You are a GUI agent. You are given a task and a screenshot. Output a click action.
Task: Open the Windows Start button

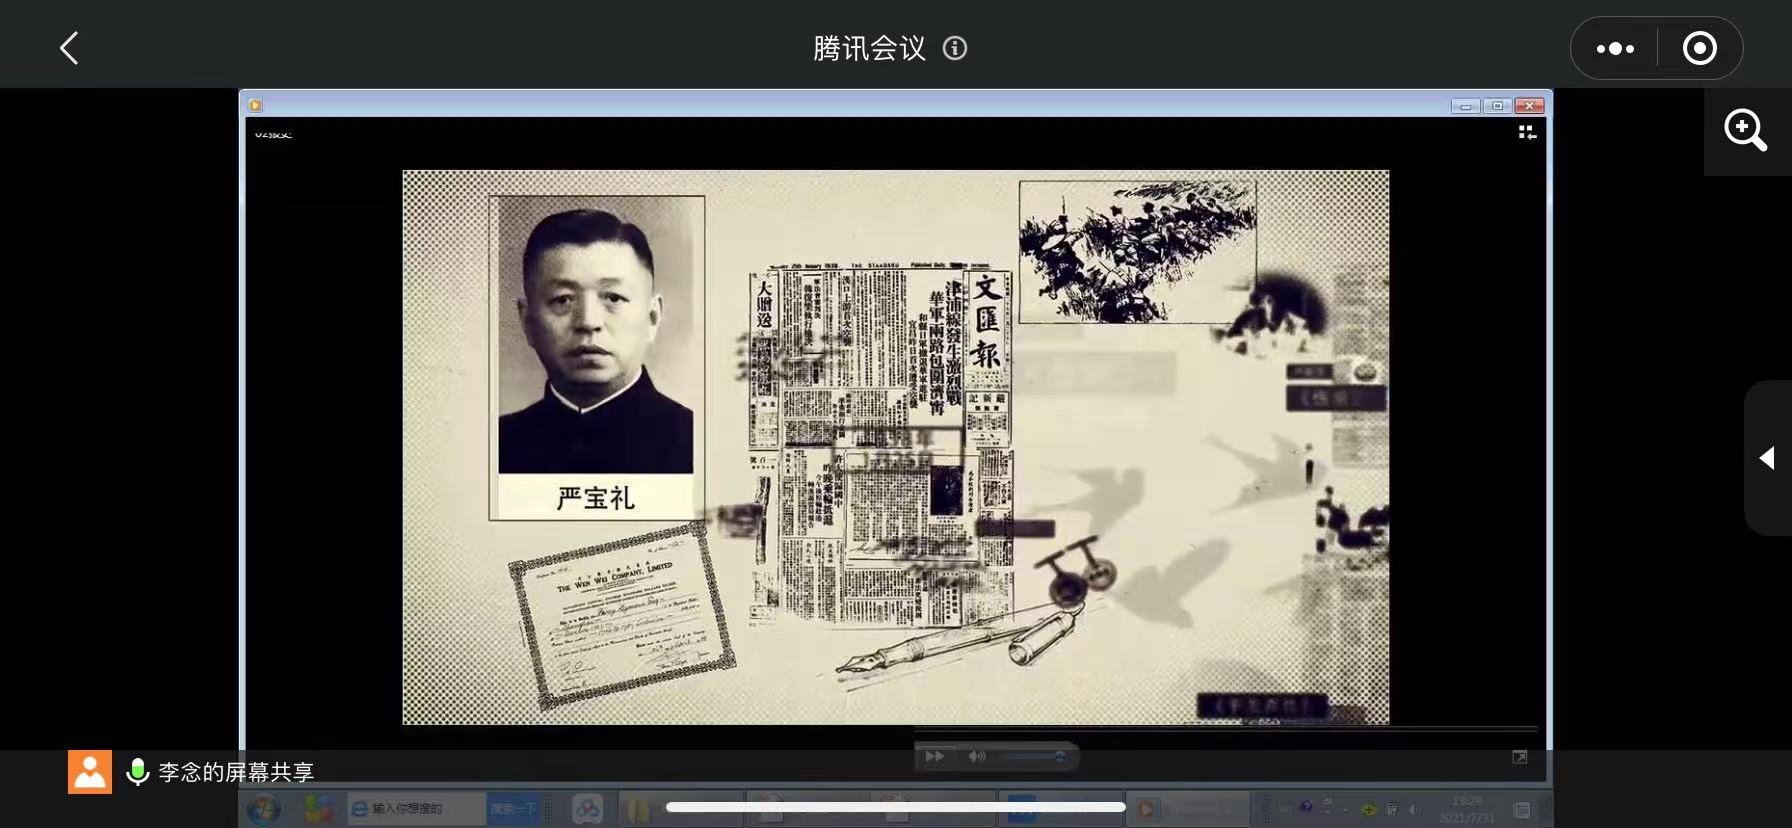coord(264,808)
